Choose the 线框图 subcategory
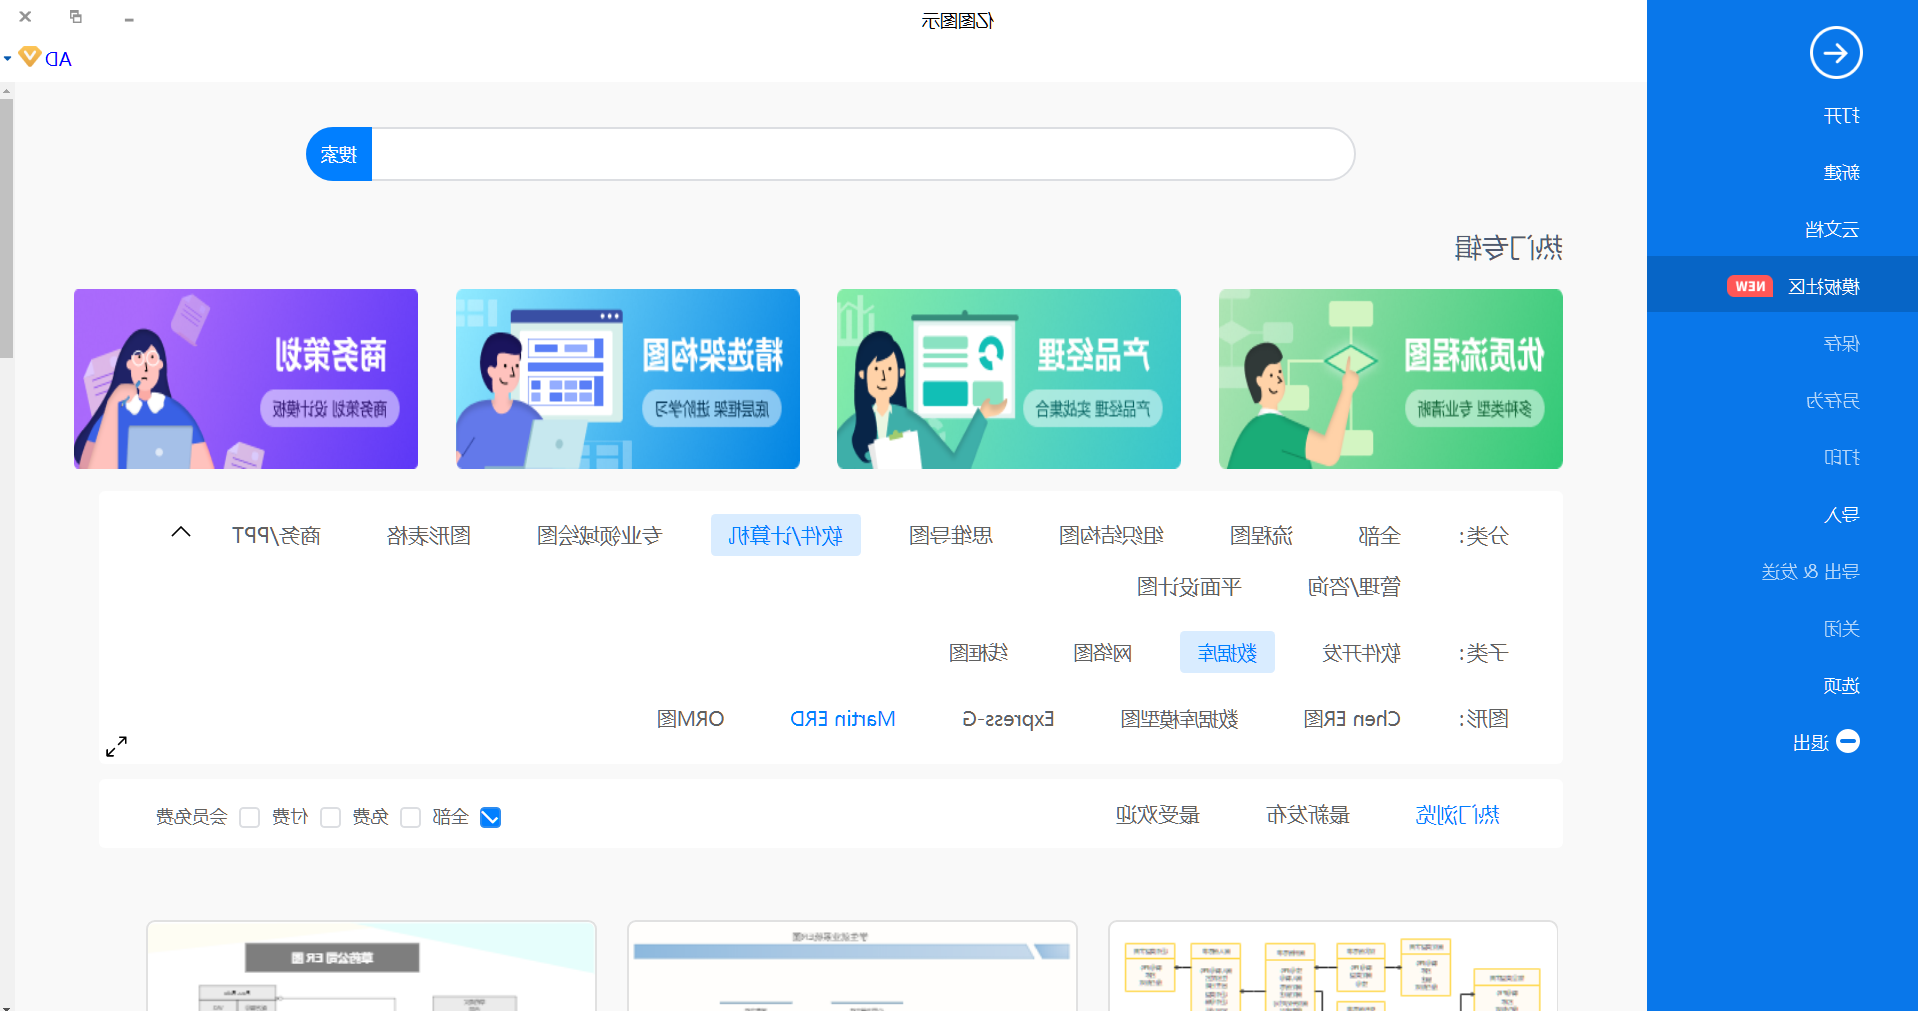This screenshot has width=1918, height=1011. [978, 653]
